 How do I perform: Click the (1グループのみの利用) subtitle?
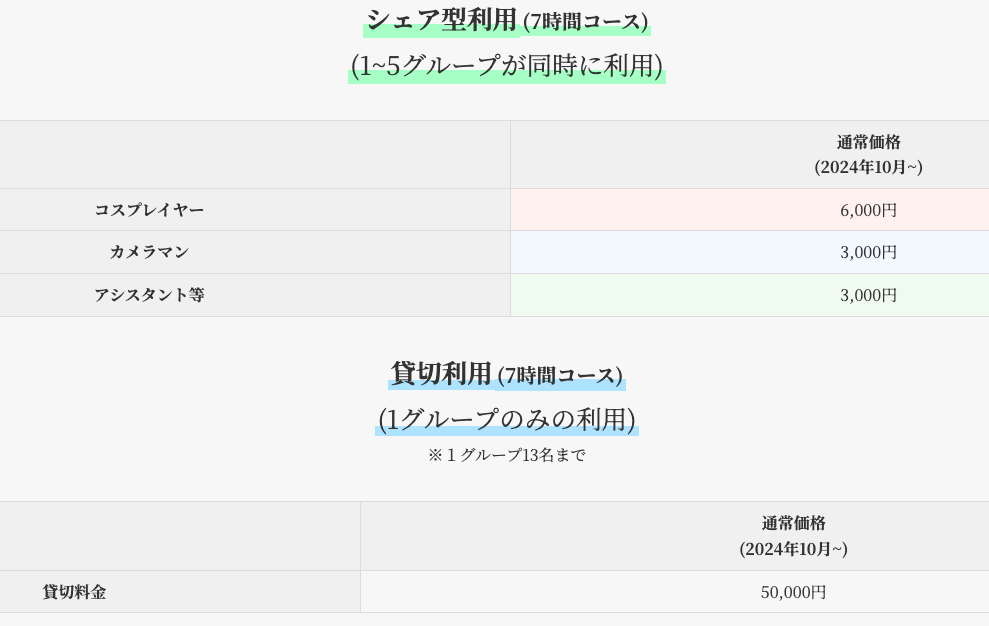pos(506,419)
